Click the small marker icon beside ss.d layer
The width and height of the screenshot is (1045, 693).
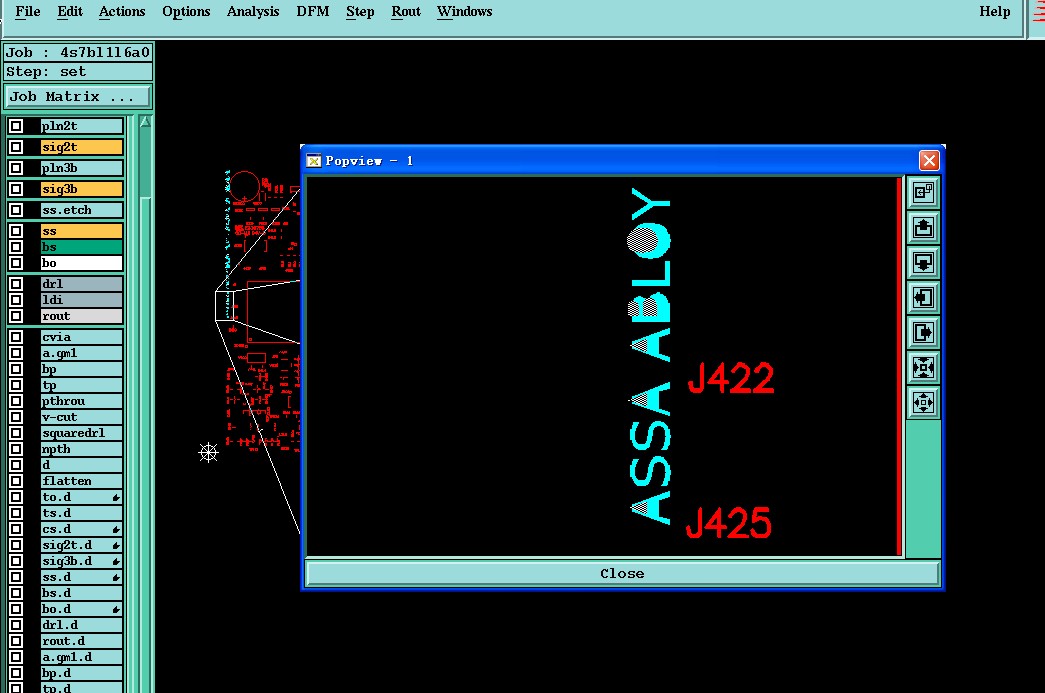click(x=116, y=577)
